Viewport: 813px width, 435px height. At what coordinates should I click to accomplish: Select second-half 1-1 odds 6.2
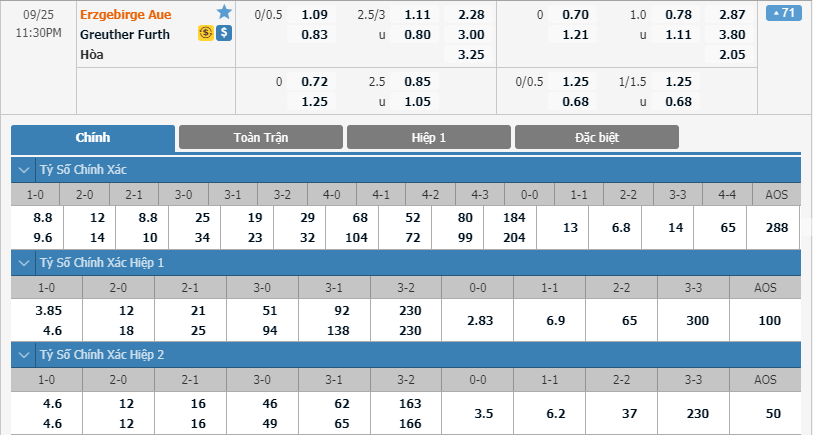click(x=555, y=414)
